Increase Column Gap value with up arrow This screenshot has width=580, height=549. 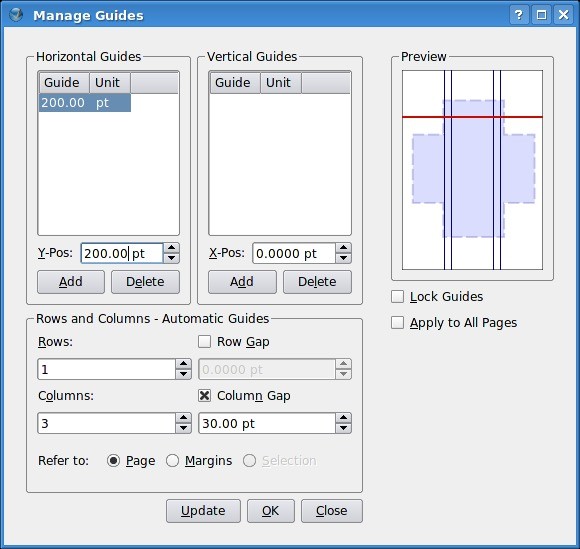344,418
